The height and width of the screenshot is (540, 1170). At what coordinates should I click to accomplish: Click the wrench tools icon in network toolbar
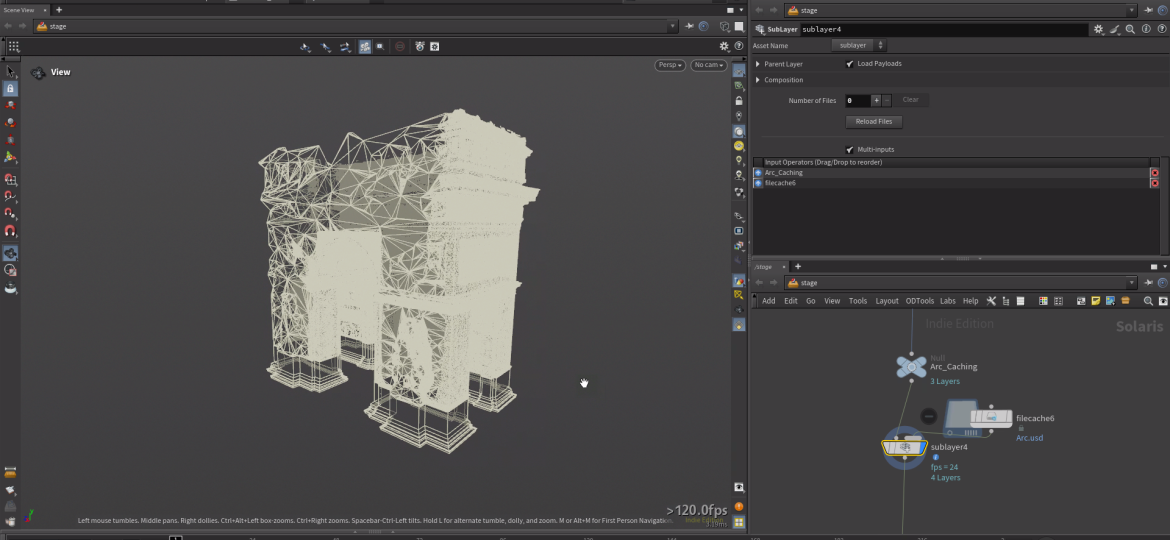991,301
